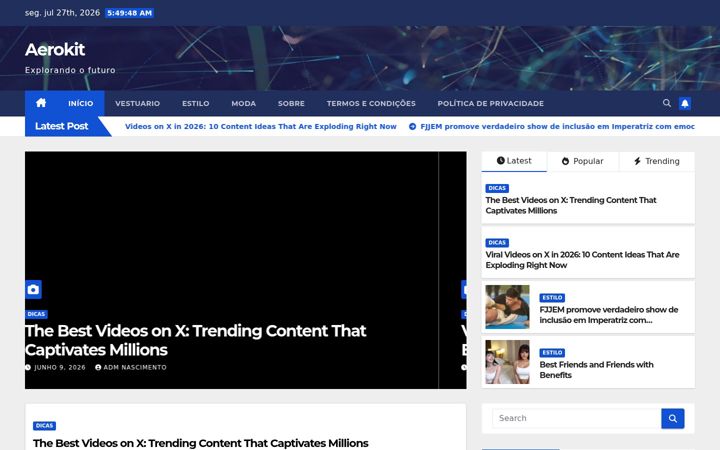Click the date text seg. jul 27th, 2026
This screenshot has height=450, width=720.
(x=62, y=13)
